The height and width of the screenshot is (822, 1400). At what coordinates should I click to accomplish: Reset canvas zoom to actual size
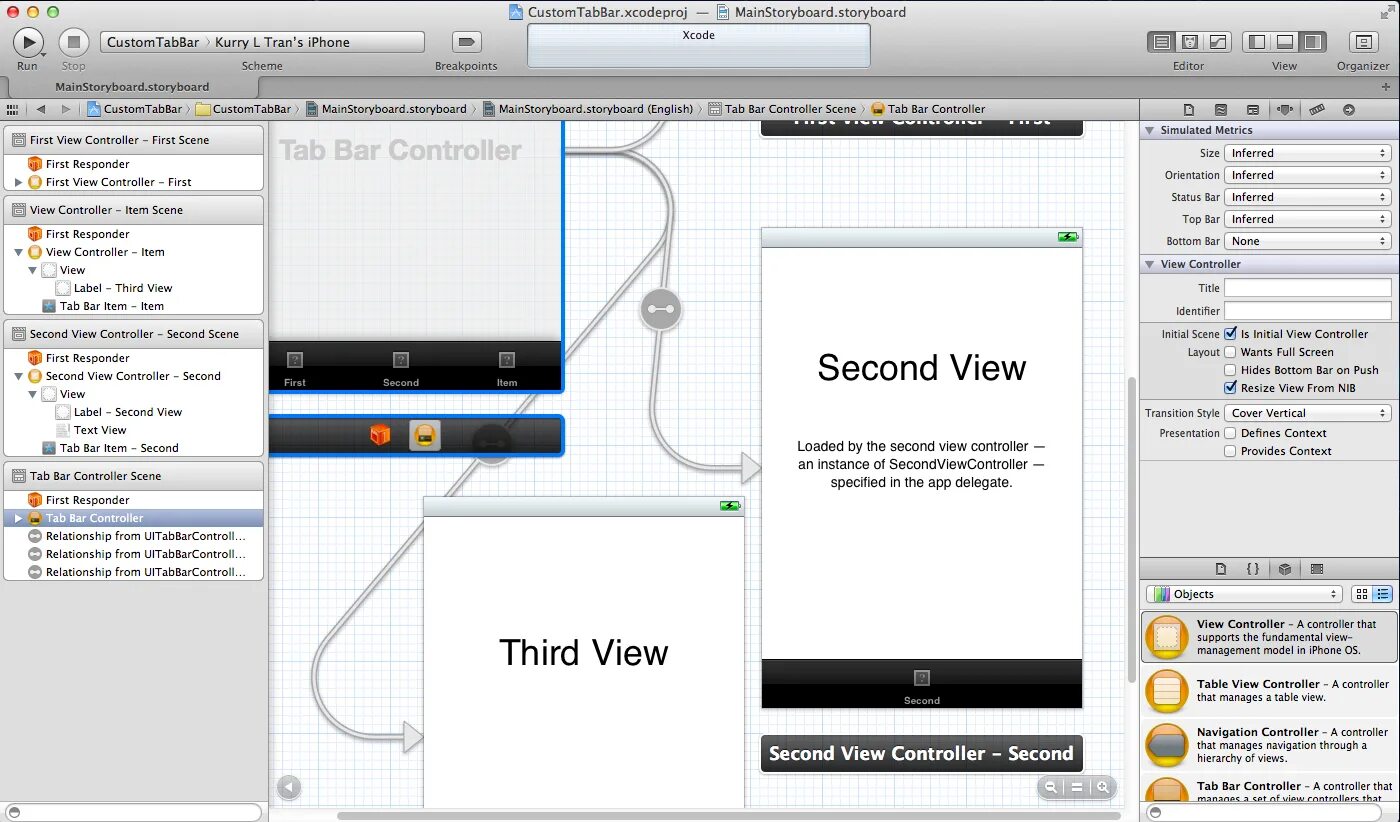tap(1077, 787)
